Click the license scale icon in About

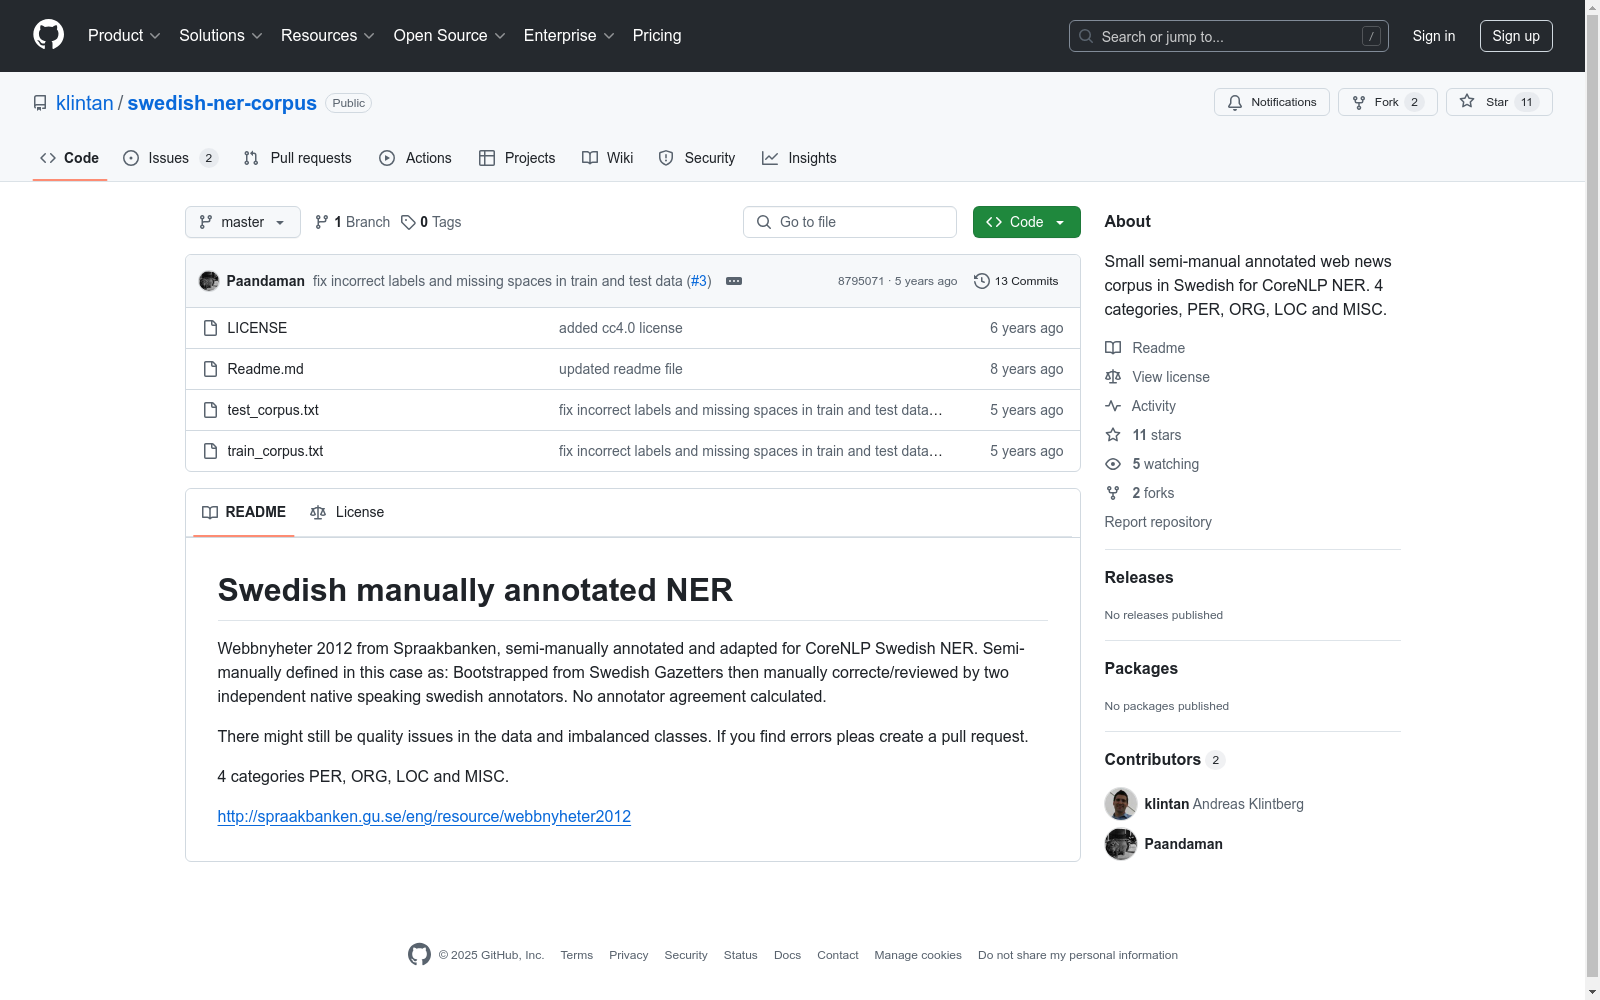1113,377
